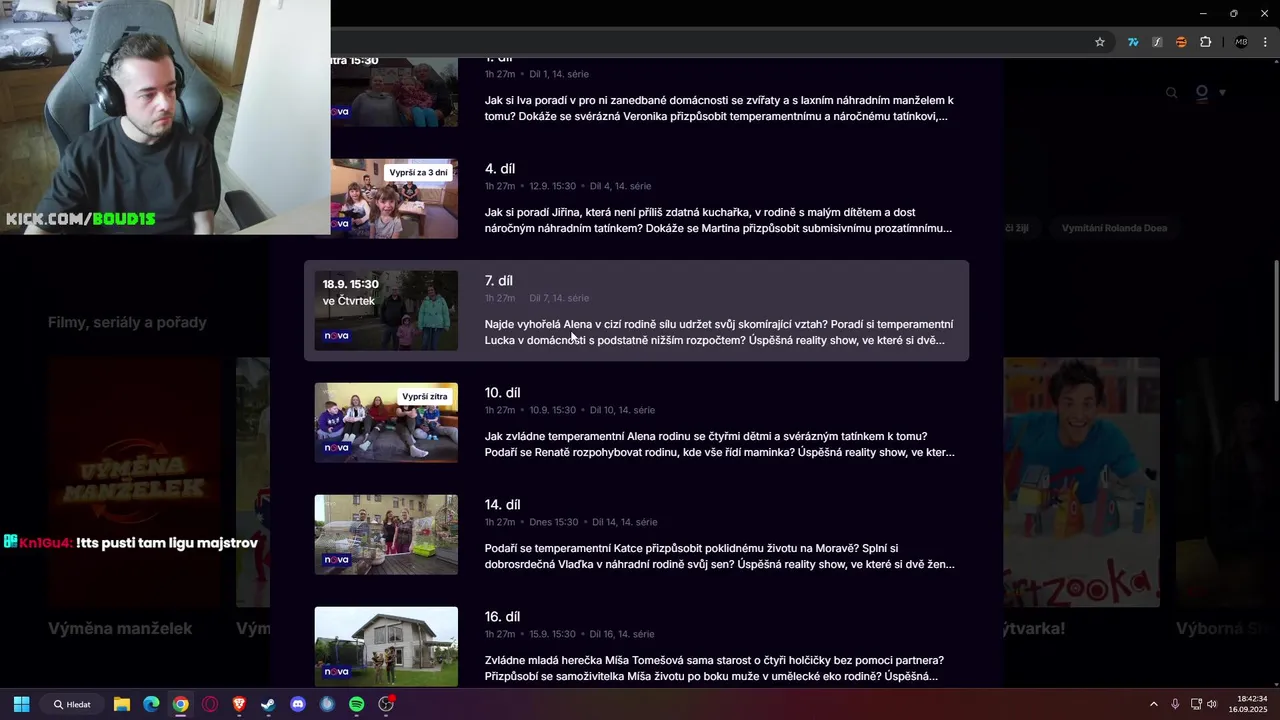Viewport: 1280px width, 720px height.
Task: Click the '4. díl' episode title
Action: (500, 169)
